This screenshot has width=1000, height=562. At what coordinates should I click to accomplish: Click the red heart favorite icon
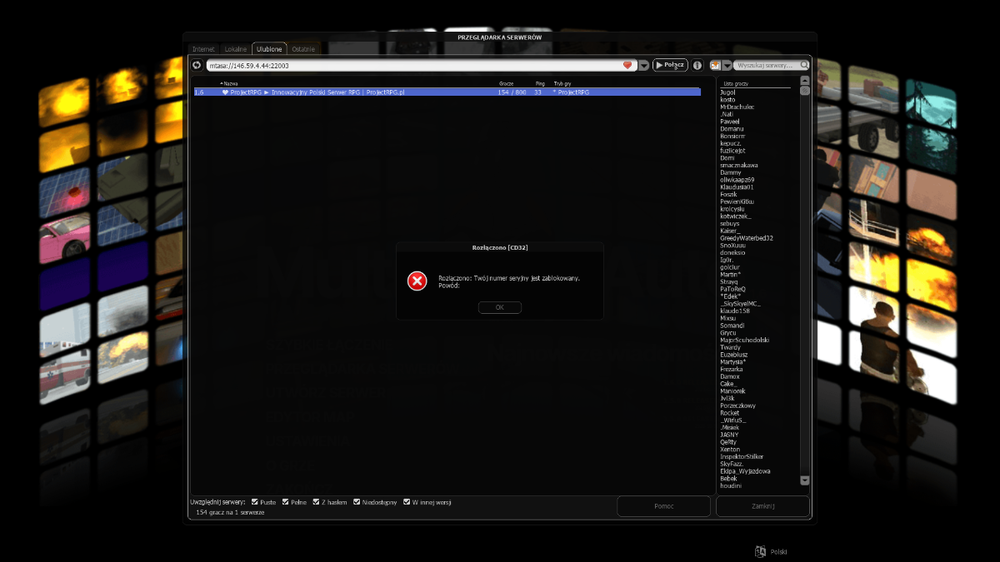[628, 65]
